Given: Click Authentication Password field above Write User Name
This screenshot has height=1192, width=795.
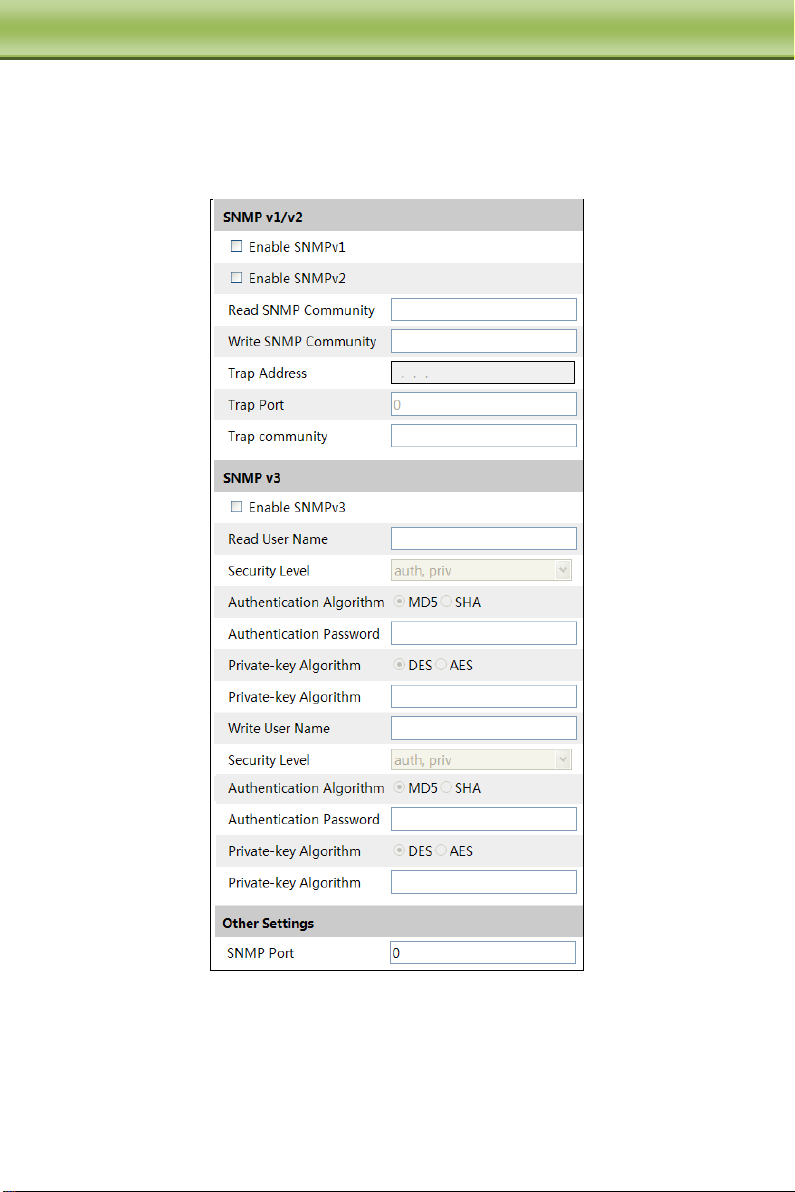Looking at the screenshot, I should [x=483, y=633].
